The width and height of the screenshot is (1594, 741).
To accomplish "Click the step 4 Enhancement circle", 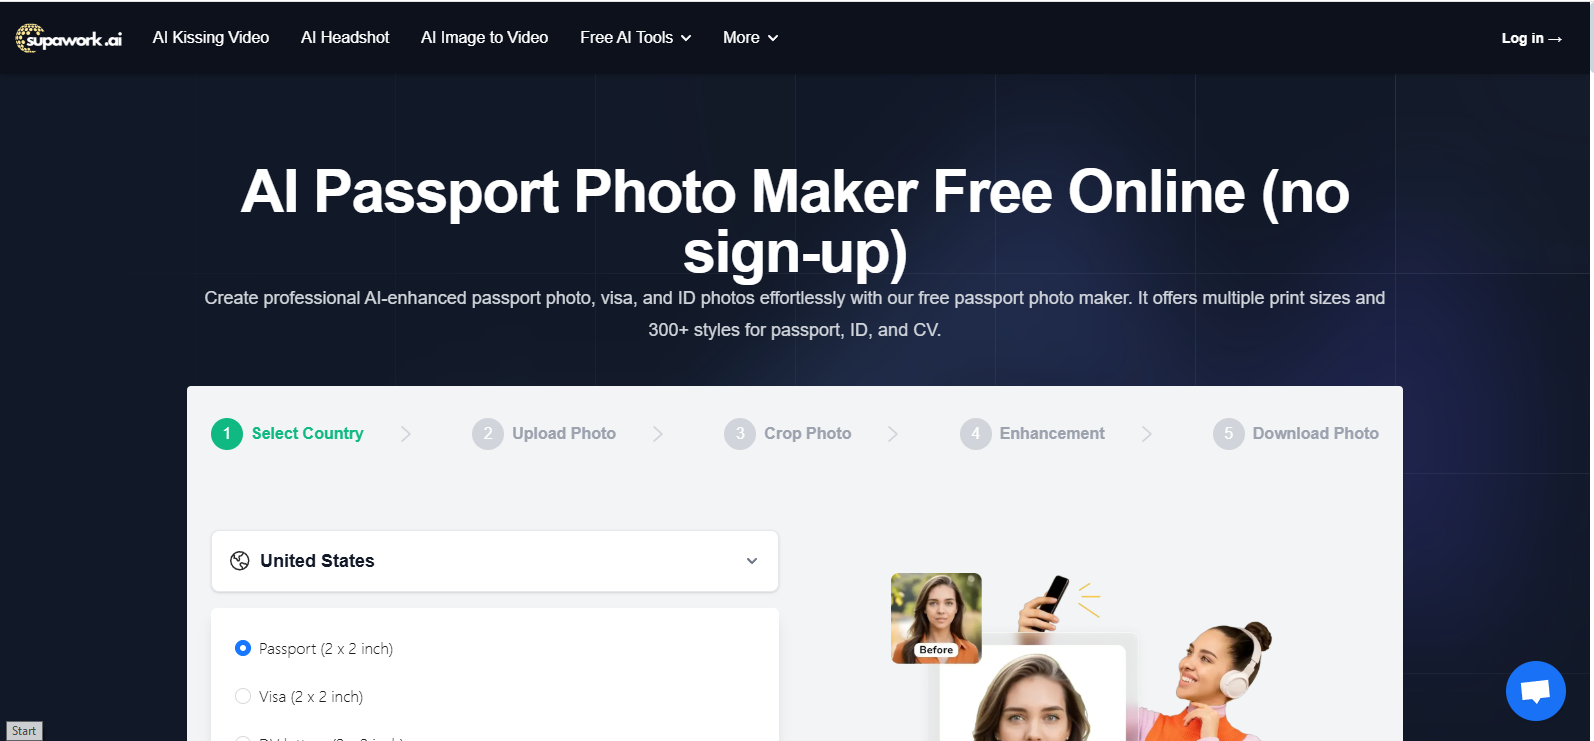I will (x=975, y=434).
